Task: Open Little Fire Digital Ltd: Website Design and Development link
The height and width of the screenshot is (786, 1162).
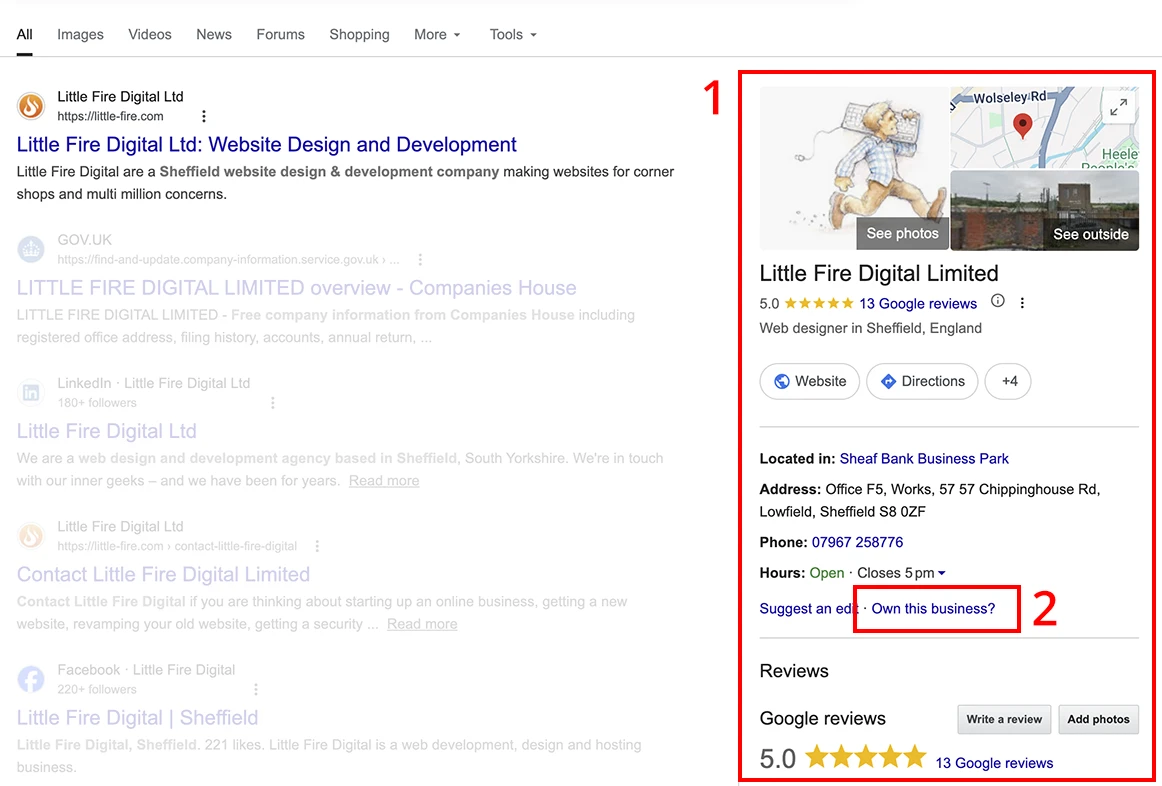Action: (x=267, y=144)
